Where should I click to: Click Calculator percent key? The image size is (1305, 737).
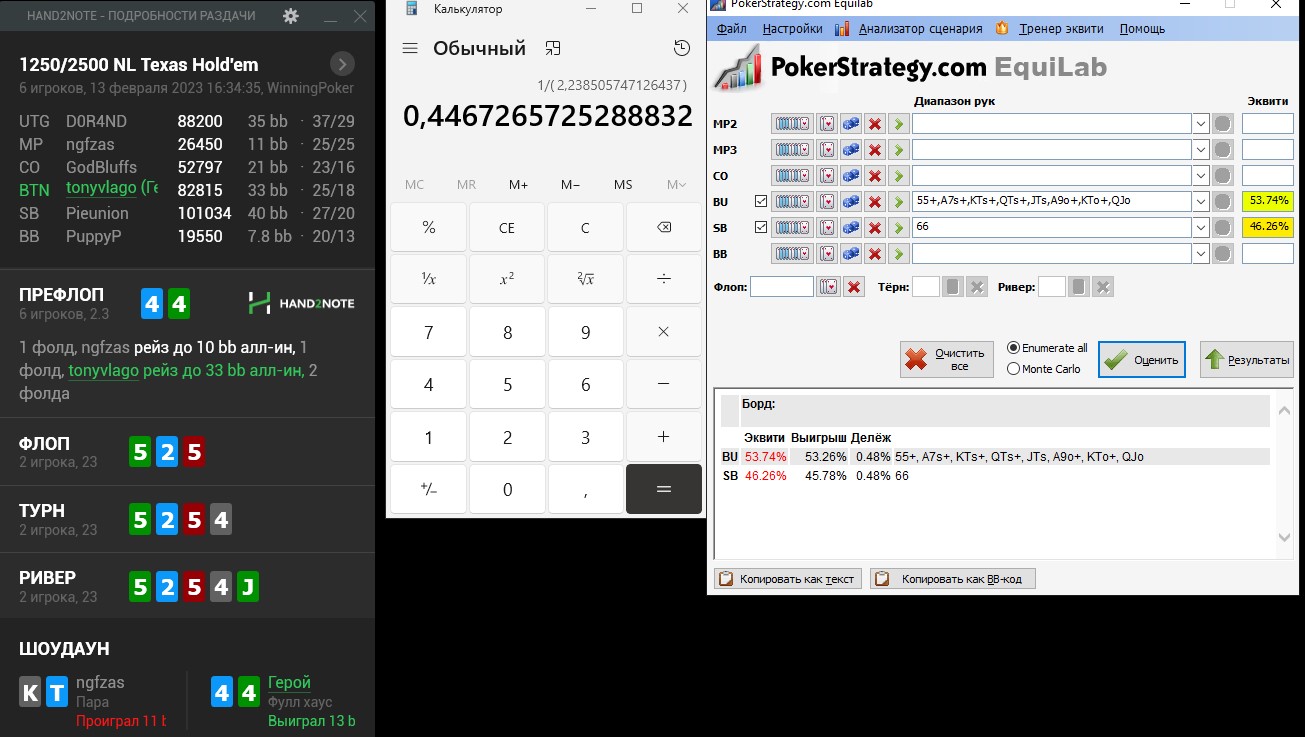pyautogui.click(x=428, y=228)
